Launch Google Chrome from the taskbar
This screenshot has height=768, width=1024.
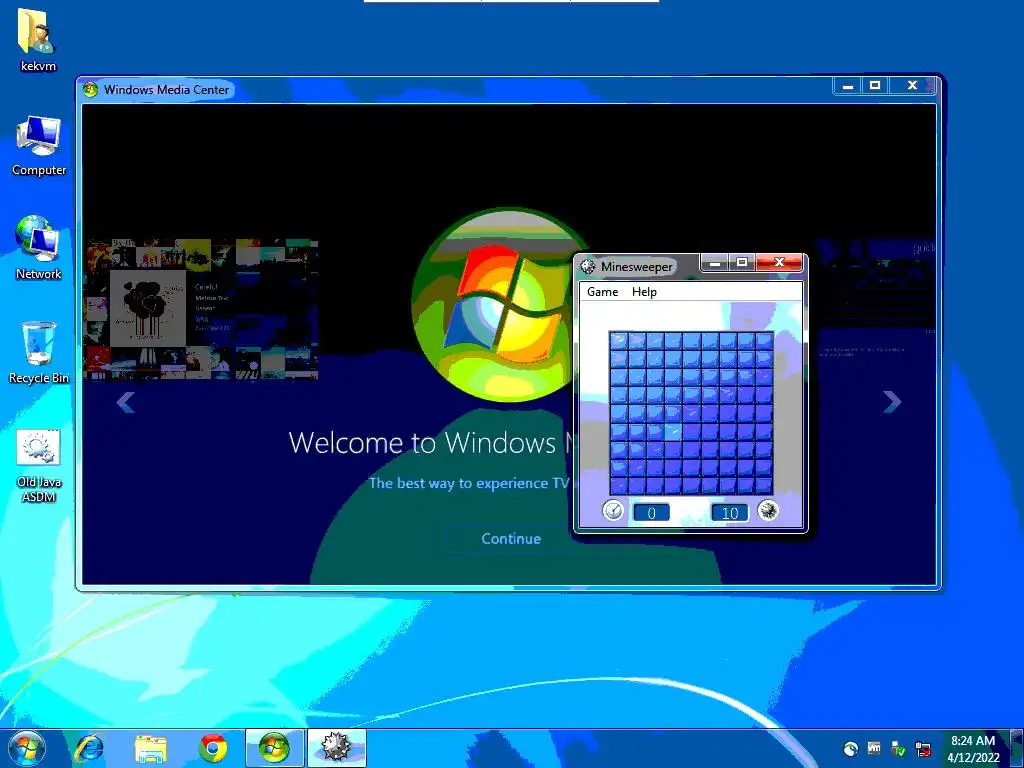pyautogui.click(x=213, y=748)
